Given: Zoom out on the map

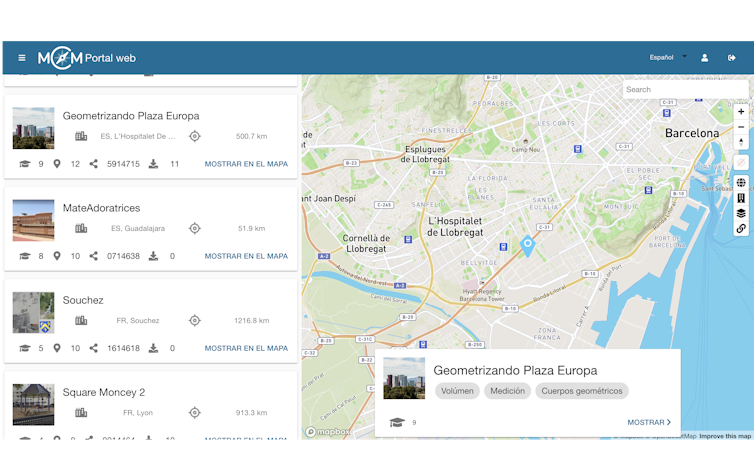Looking at the screenshot, I should 741,127.
